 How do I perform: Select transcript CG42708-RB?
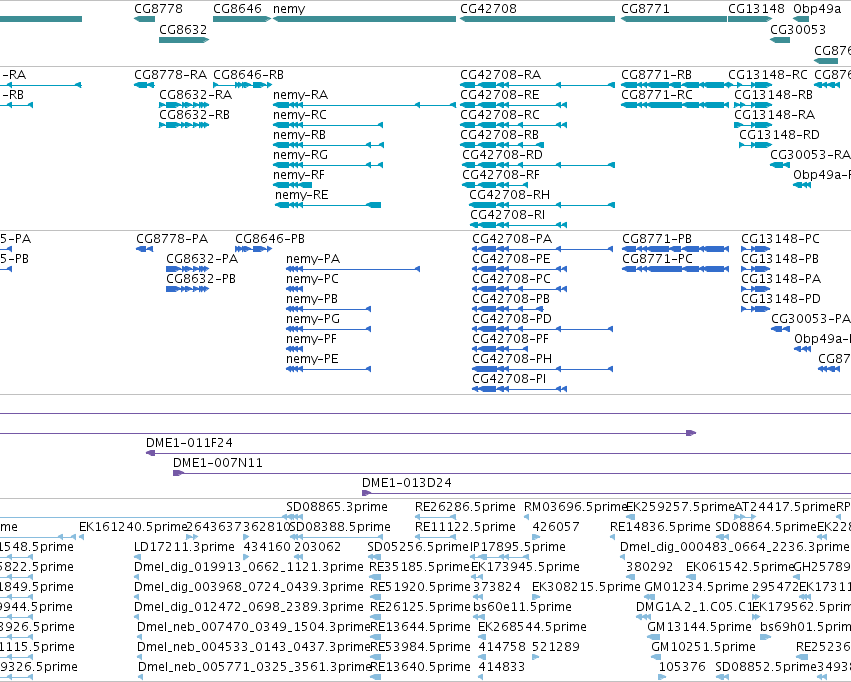click(502, 145)
